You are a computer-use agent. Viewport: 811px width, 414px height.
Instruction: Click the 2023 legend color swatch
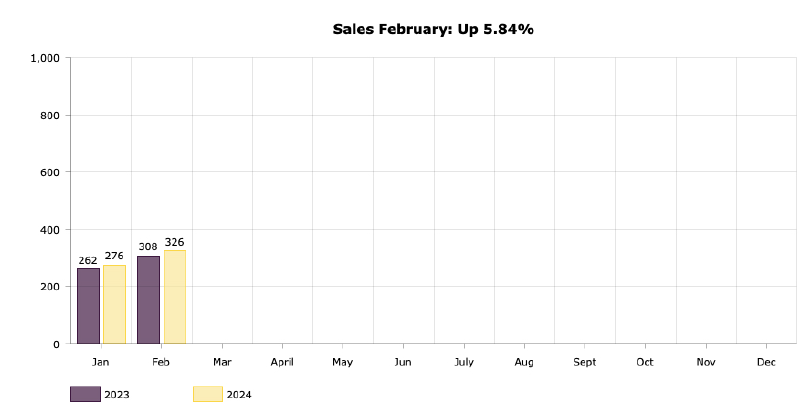click(85, 394)
